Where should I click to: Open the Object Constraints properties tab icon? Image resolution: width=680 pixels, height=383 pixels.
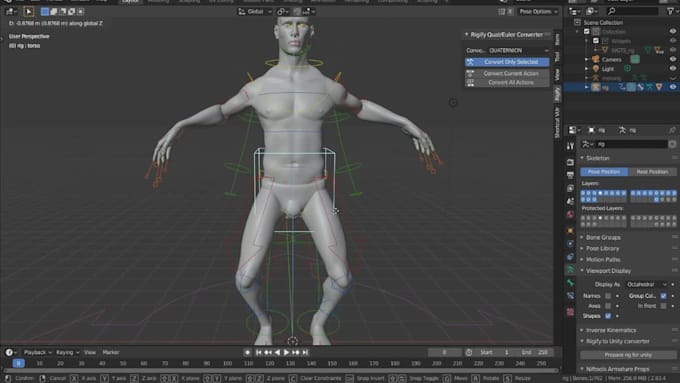(x=570, y=257)
